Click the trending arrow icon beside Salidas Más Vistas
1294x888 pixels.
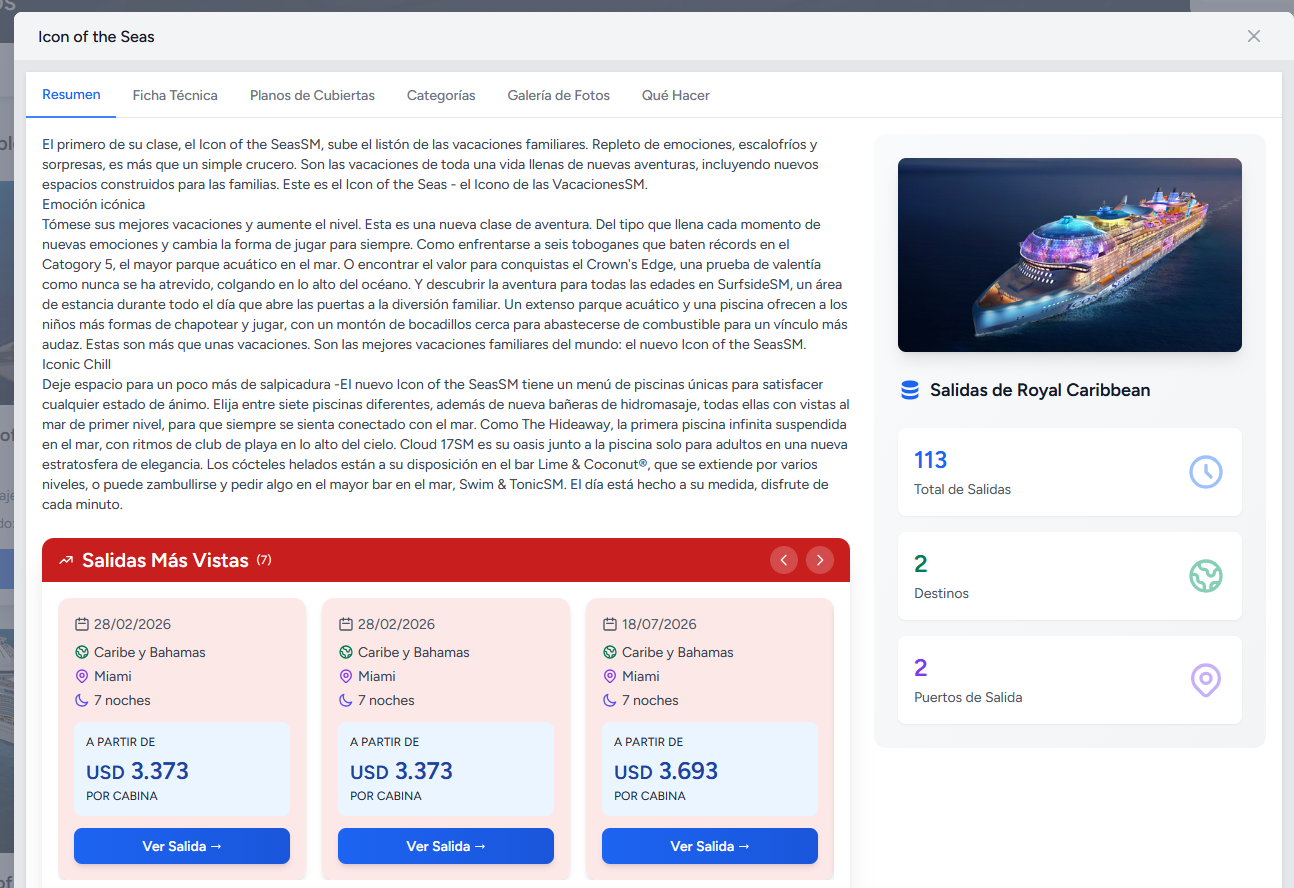tap(66, 560)
